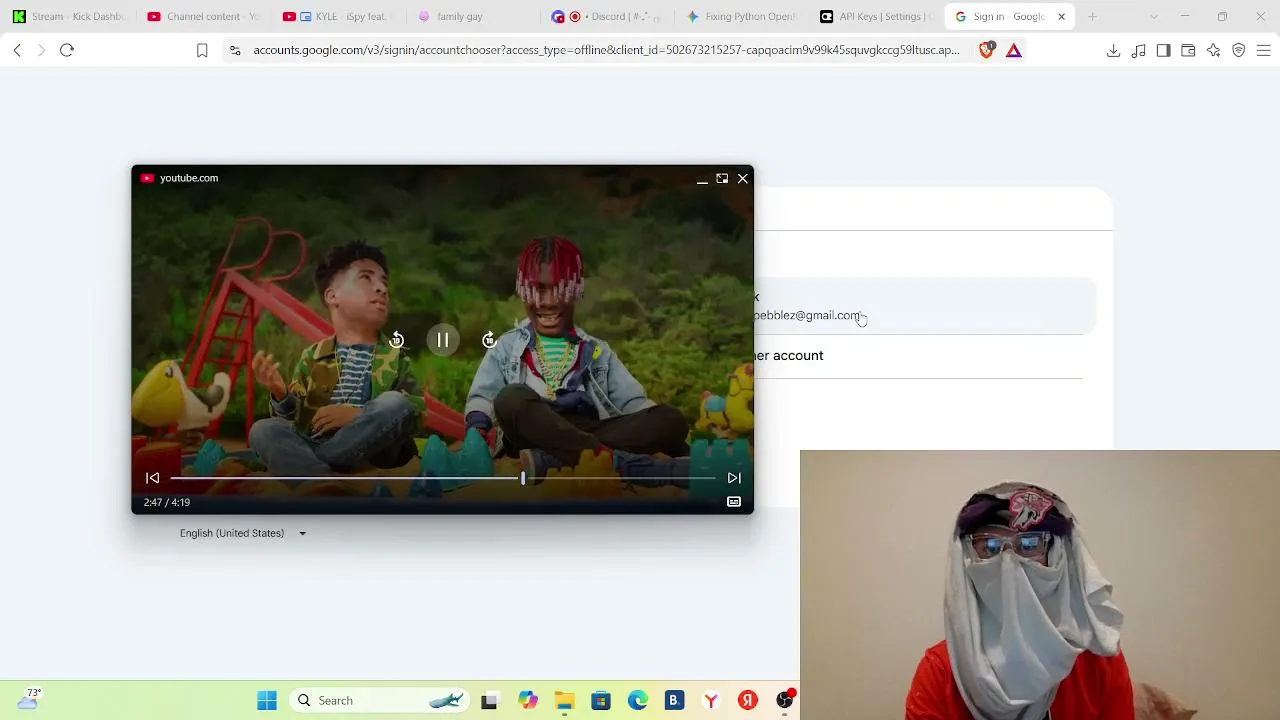
Task: Open the OBS Studio taskbar icon
Action: coord(785,700)
